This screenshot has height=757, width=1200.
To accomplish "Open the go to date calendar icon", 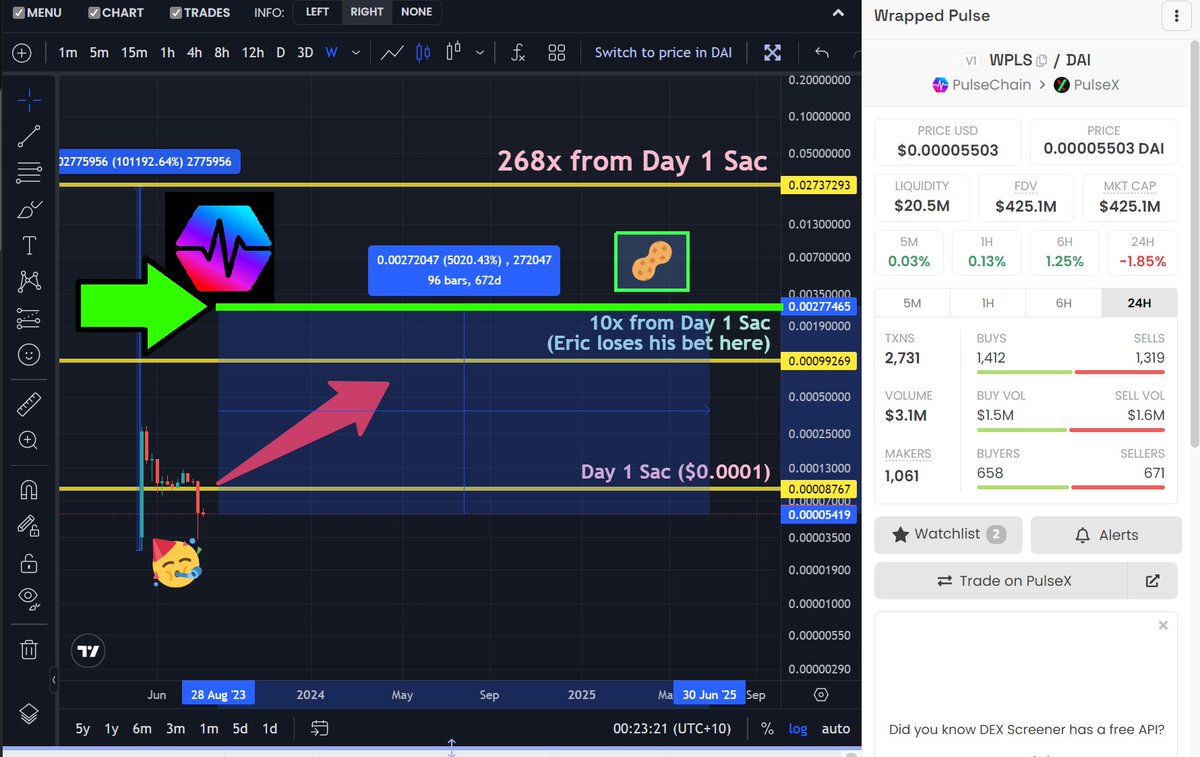I will click(319, 729).
